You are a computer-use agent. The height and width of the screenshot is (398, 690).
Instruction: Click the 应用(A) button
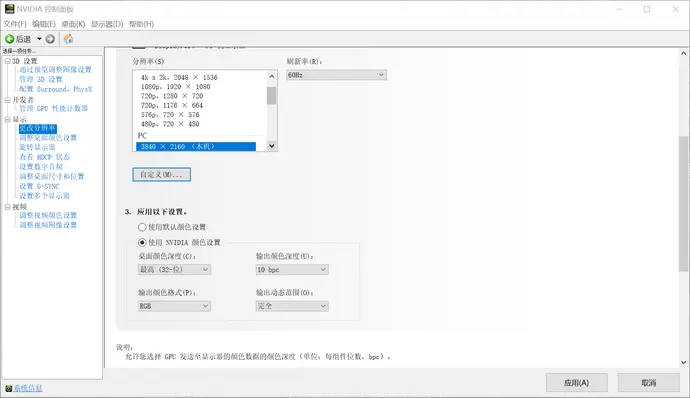point(576,383)
